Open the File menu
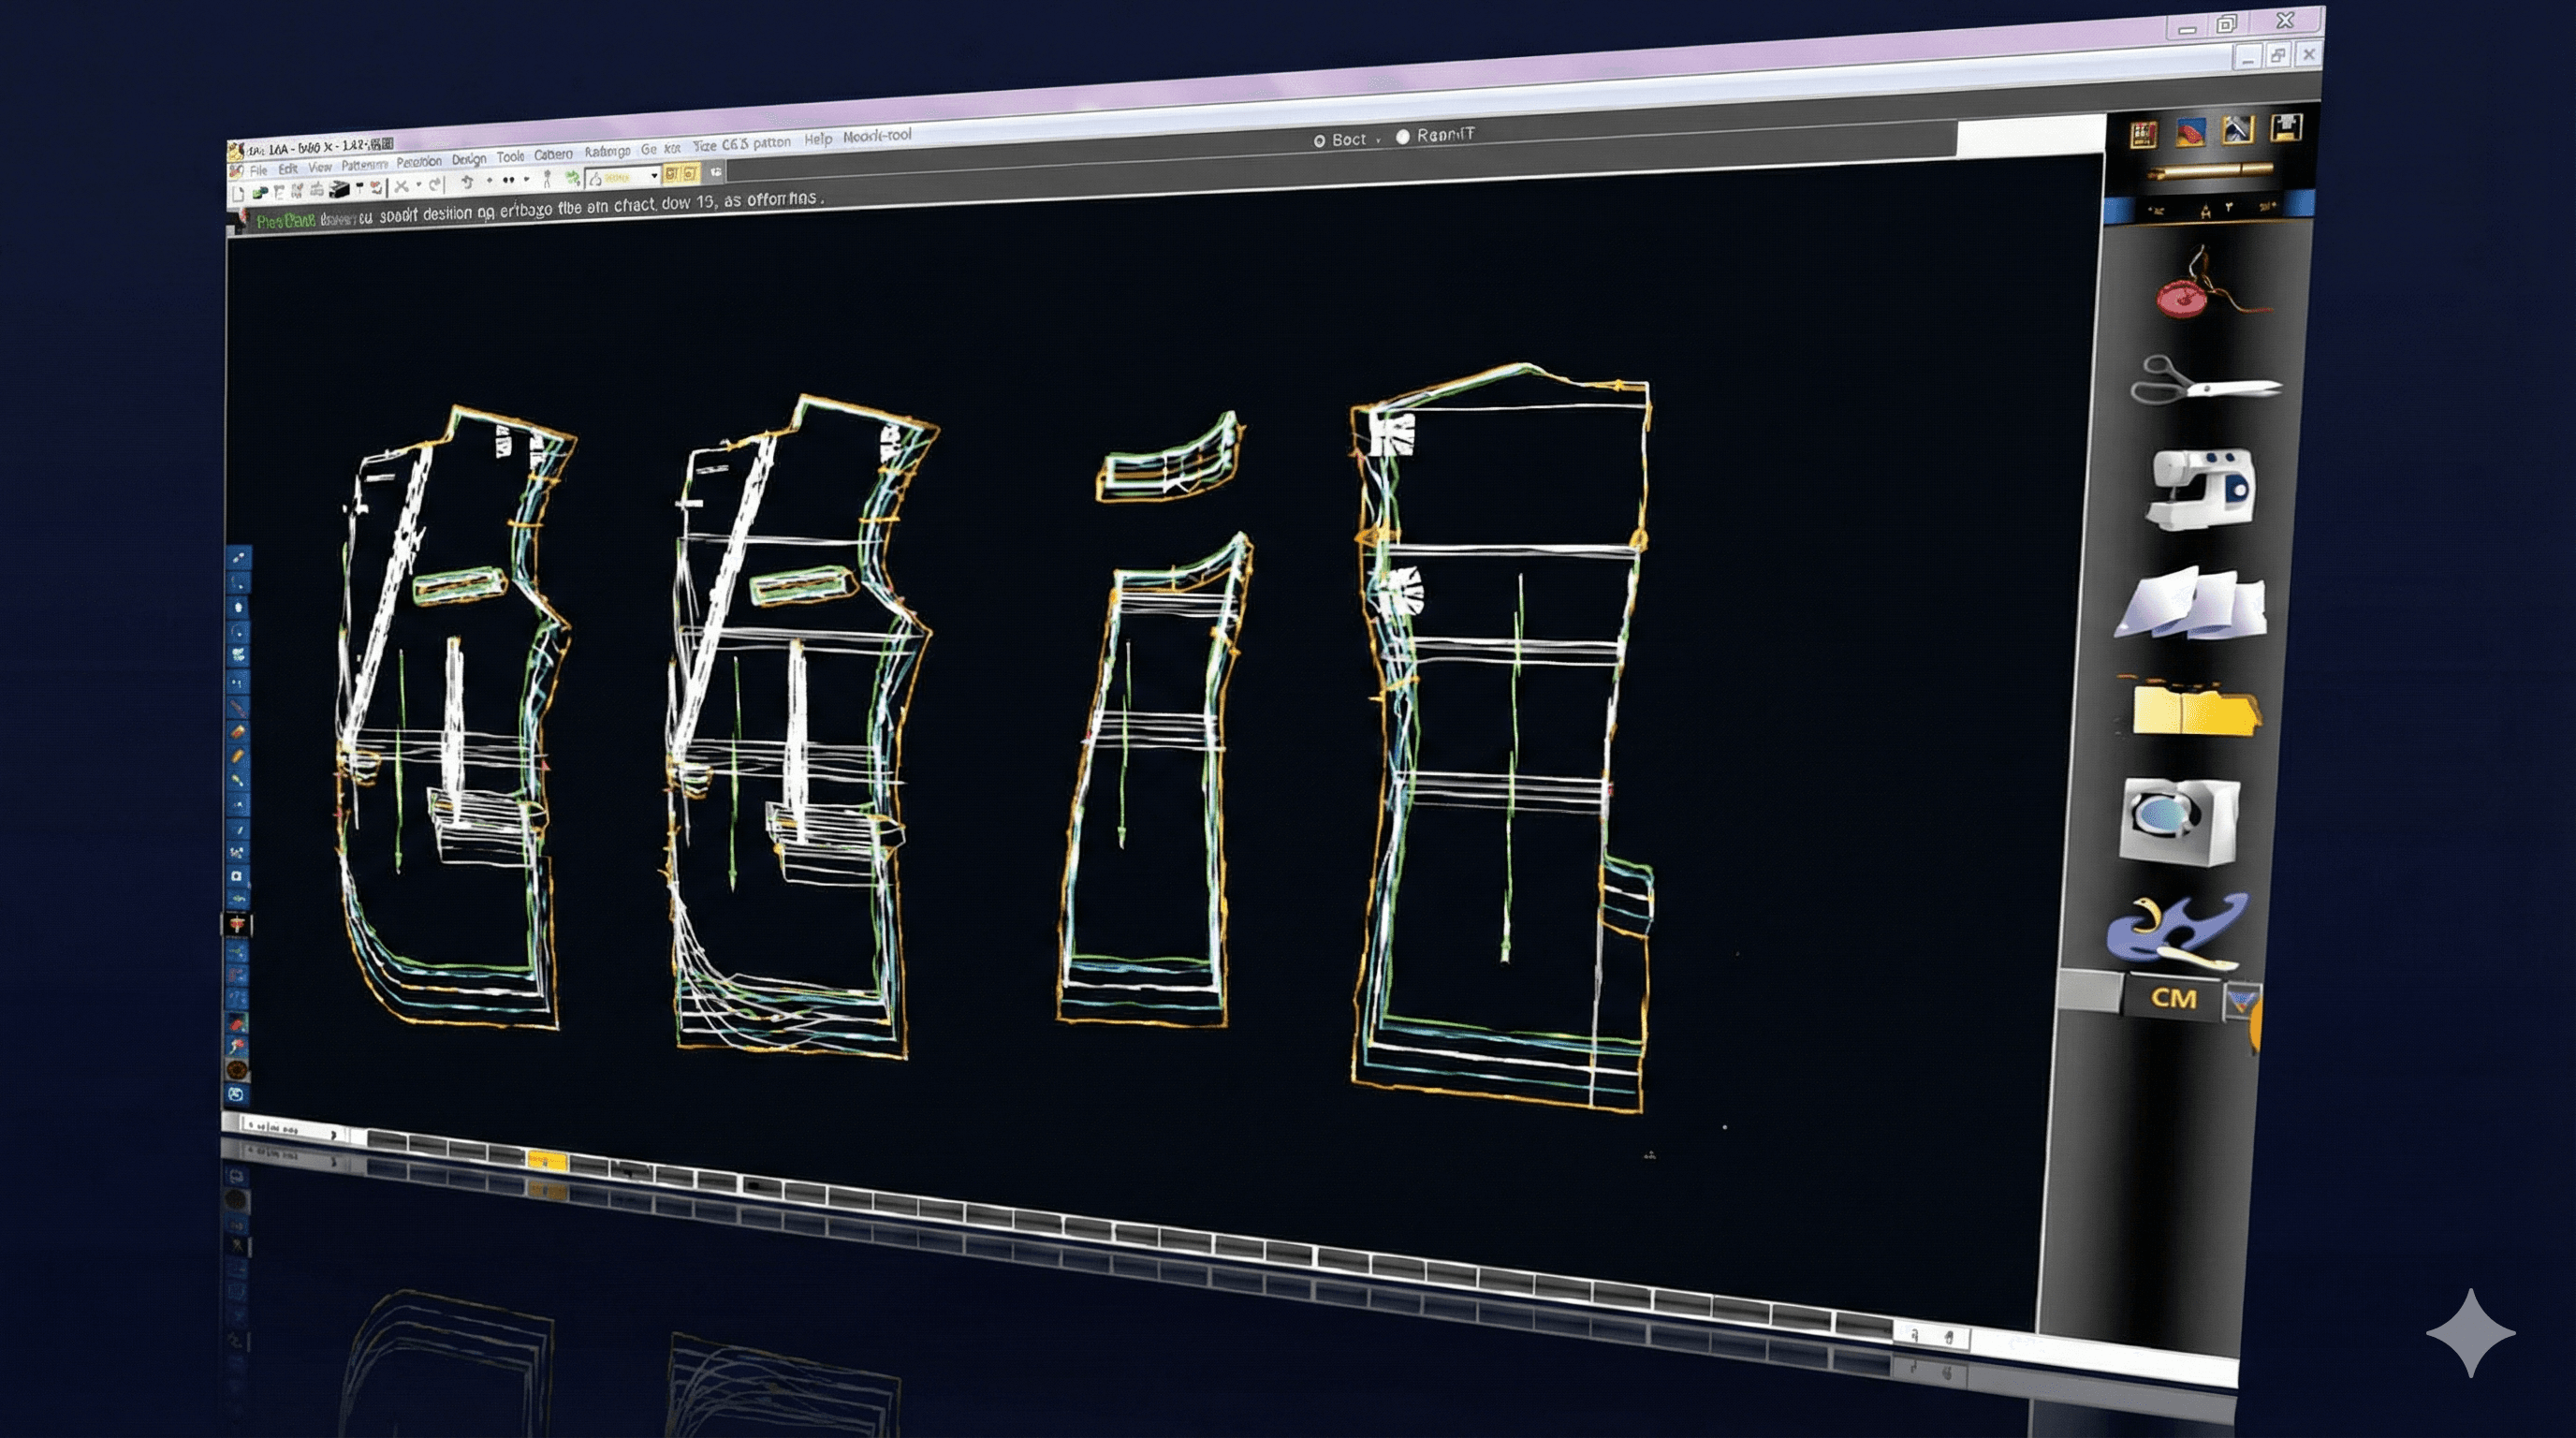Screen dimensions: 2576x1438 pyautogui.click(x=258, y=171)
